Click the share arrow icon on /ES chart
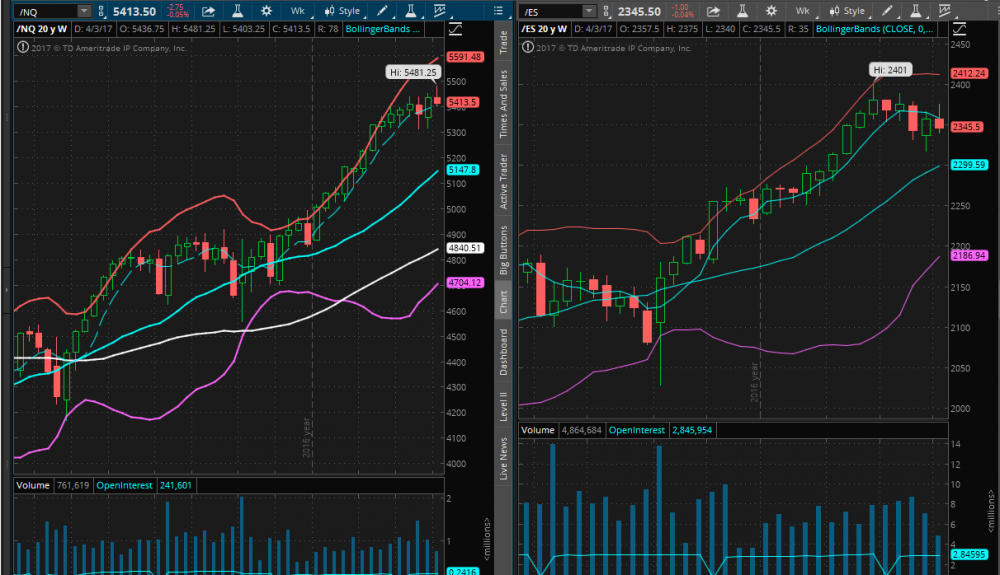 pos(711,11)
